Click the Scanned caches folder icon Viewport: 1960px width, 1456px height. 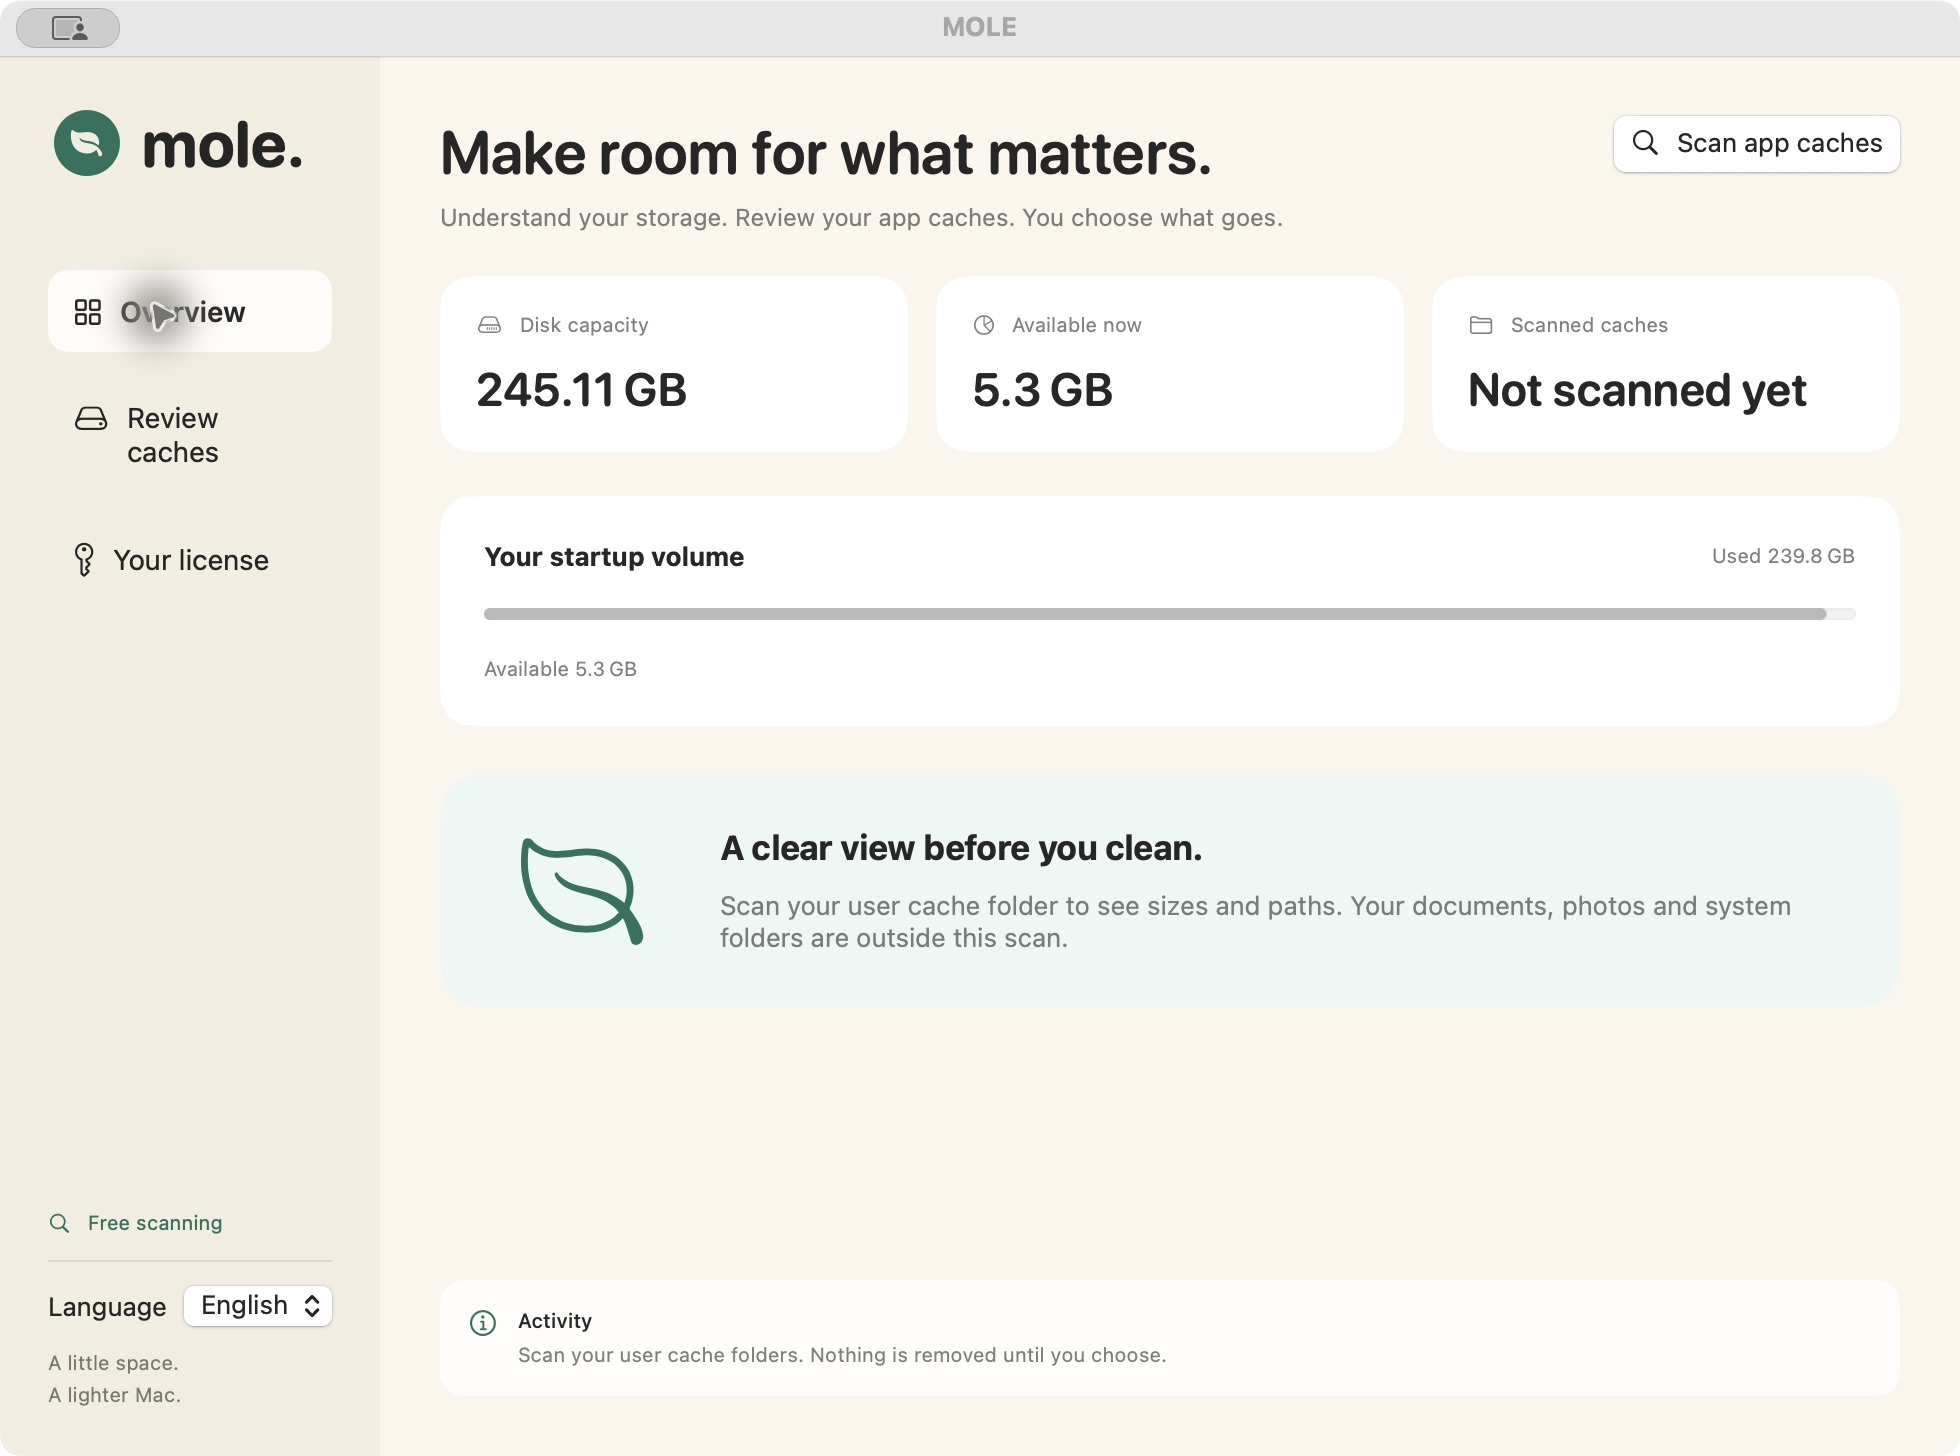[1481, 325]
